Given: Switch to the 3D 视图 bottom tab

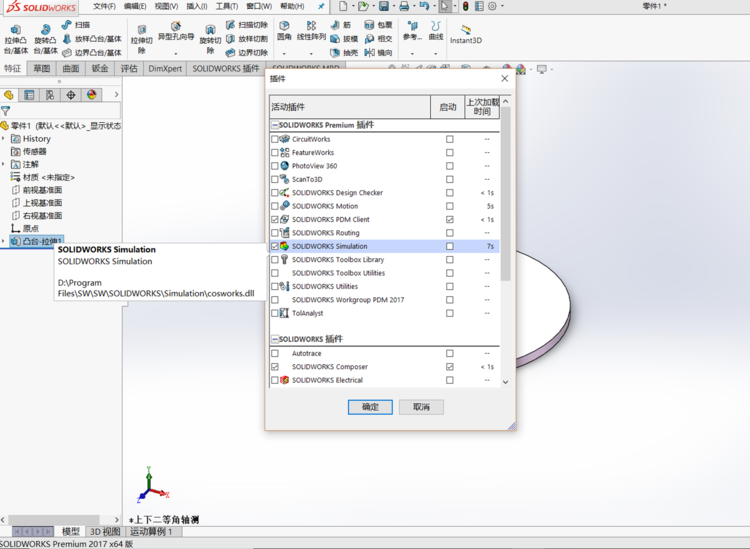Looking at the screenshot, I should 105,532.
